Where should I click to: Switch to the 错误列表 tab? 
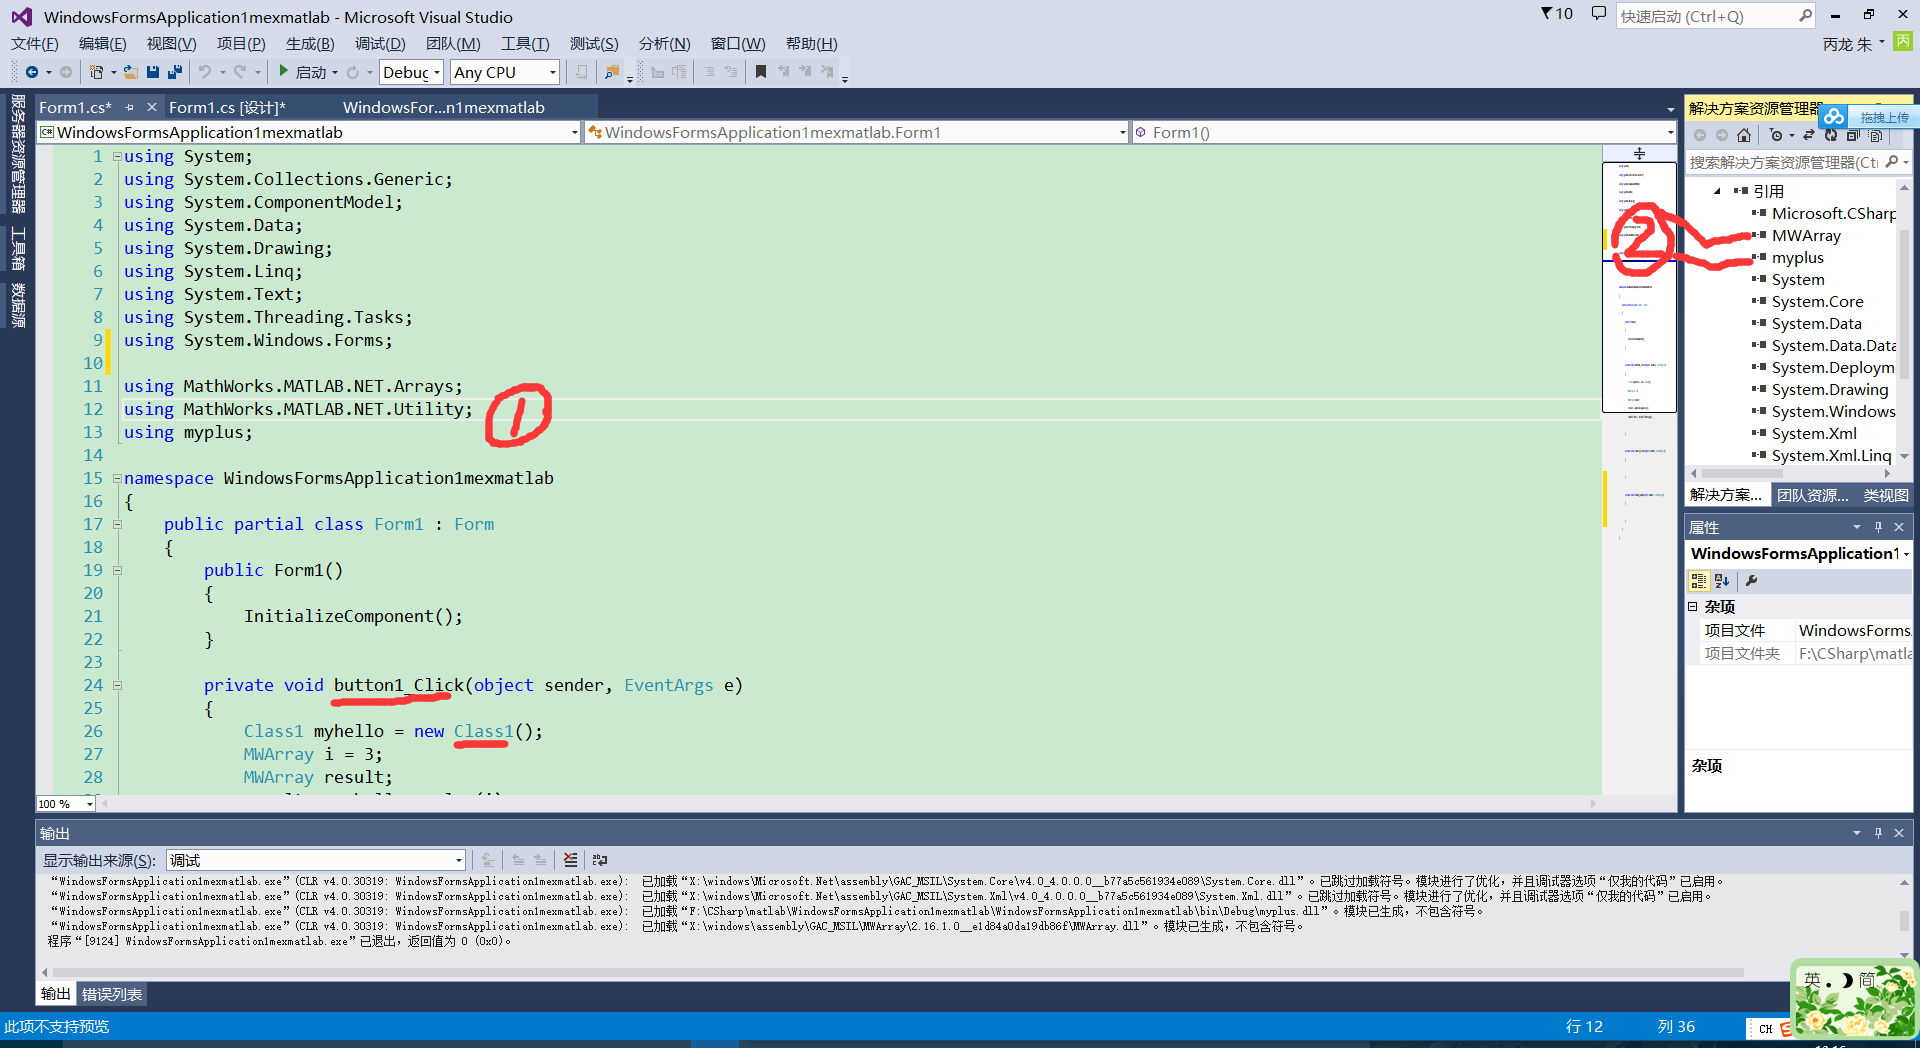click(x=112, y=994)
